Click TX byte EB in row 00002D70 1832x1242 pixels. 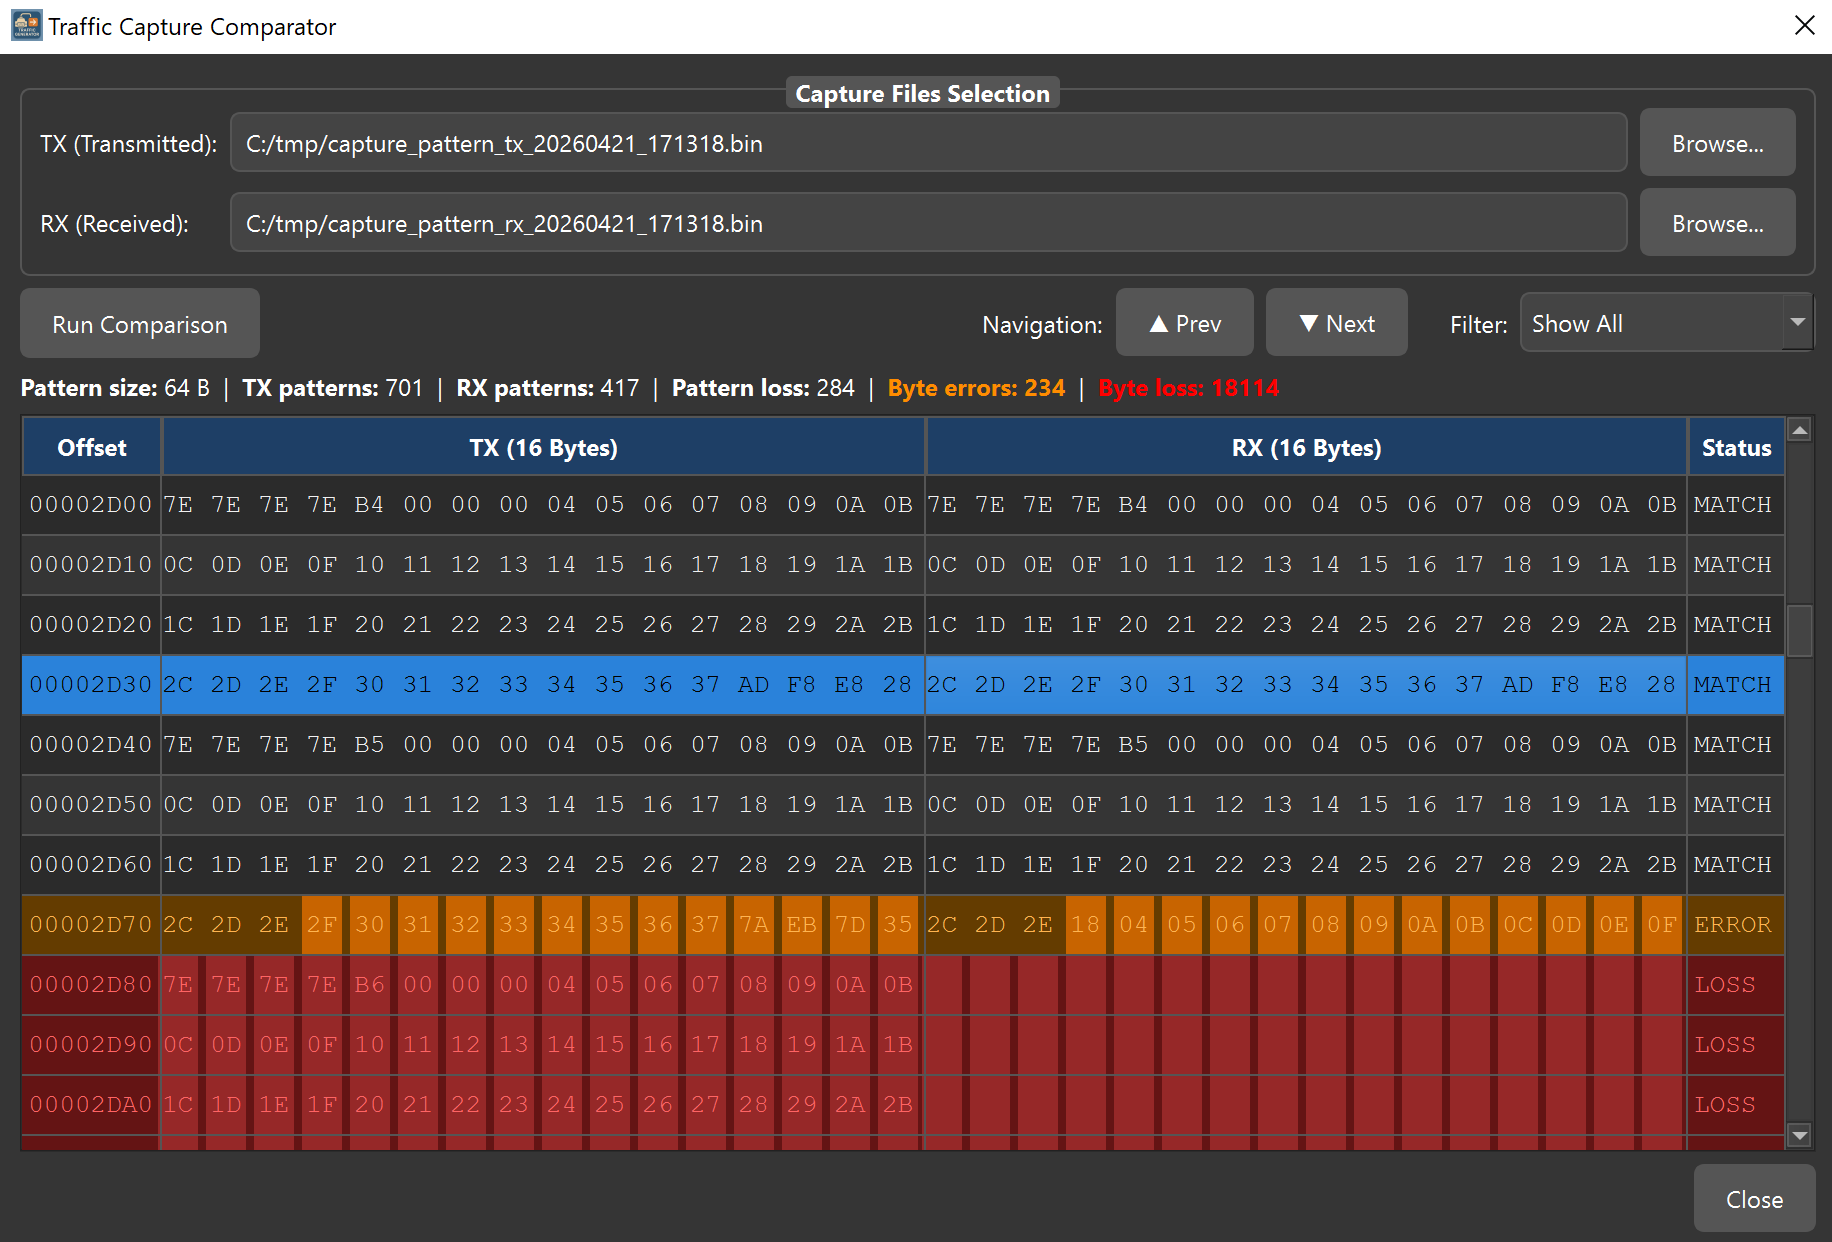tap(801, 925)
